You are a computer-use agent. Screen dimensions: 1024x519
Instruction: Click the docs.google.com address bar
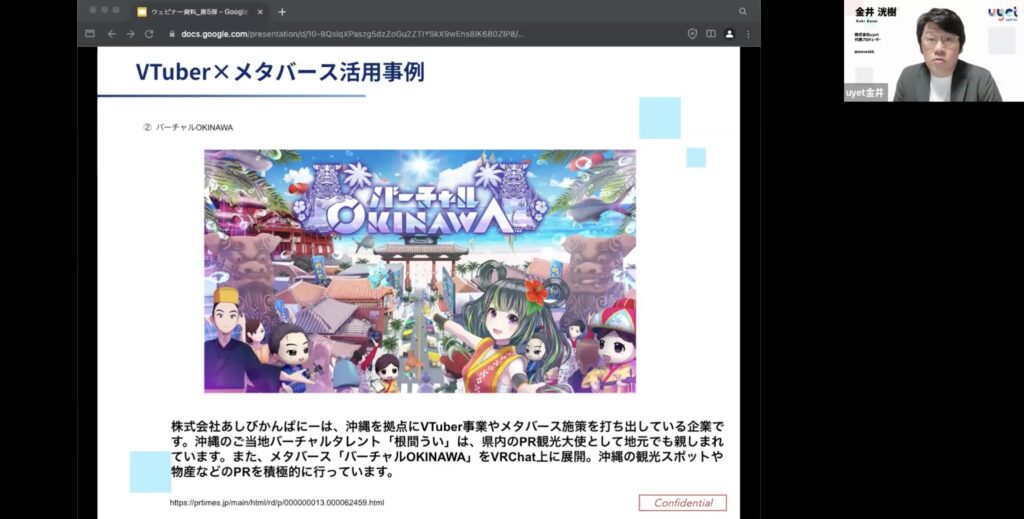pyautogui.click(x=353, y=34)
